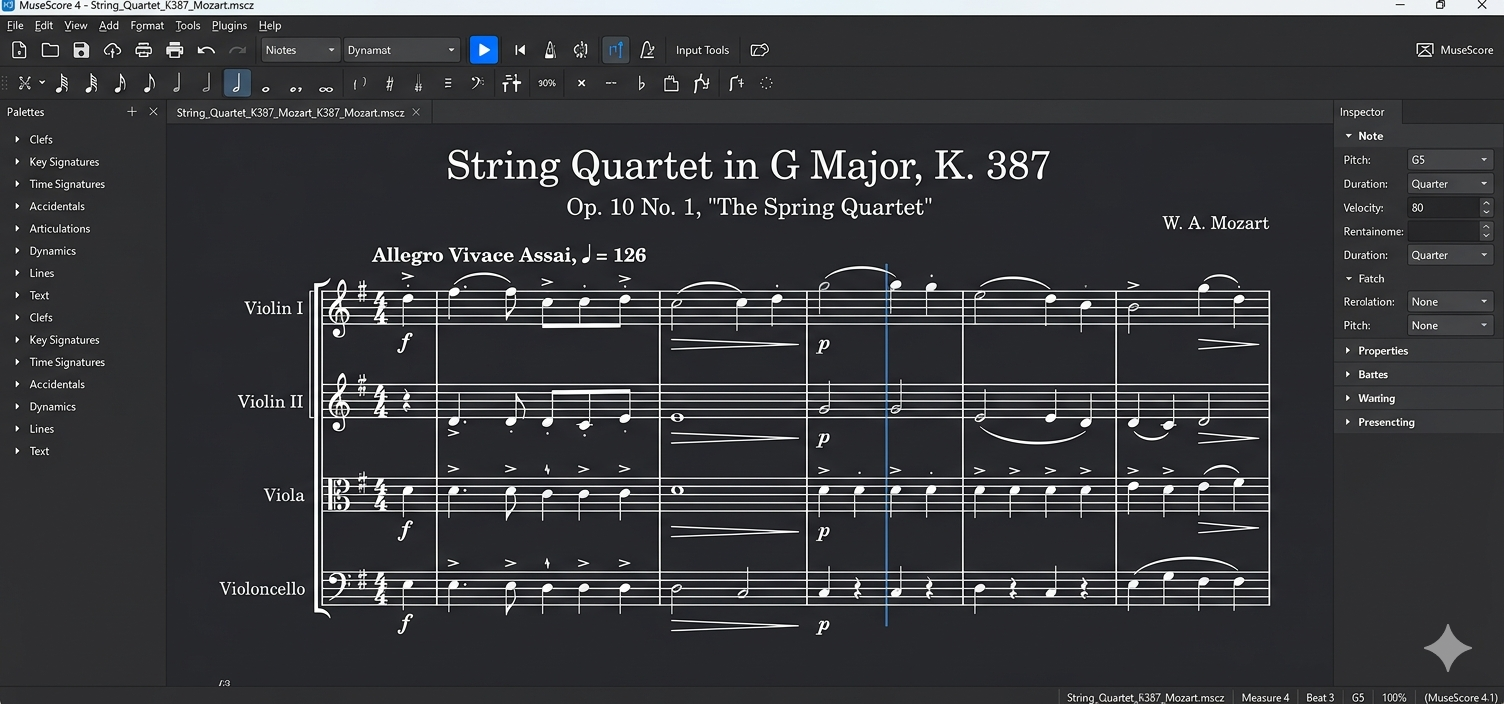
Task: Open the Dynamat dropdown
Action: click(401, 50)
